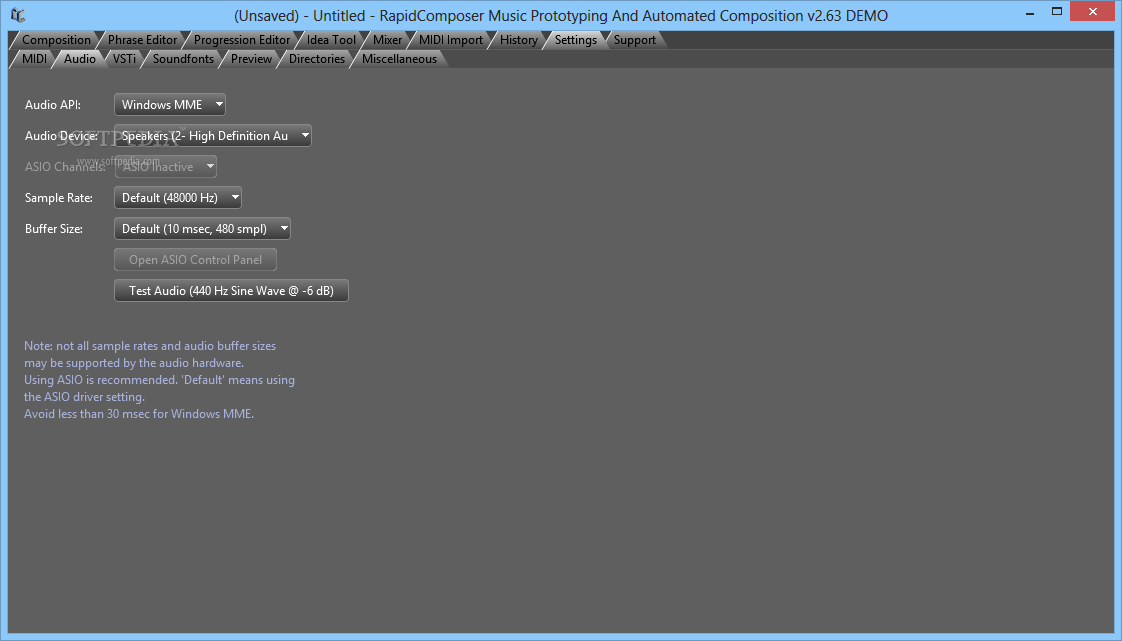The height and width of the screenshot is (641, 1122).
Task: Open the History tab
Action: [x=518, y=40]
